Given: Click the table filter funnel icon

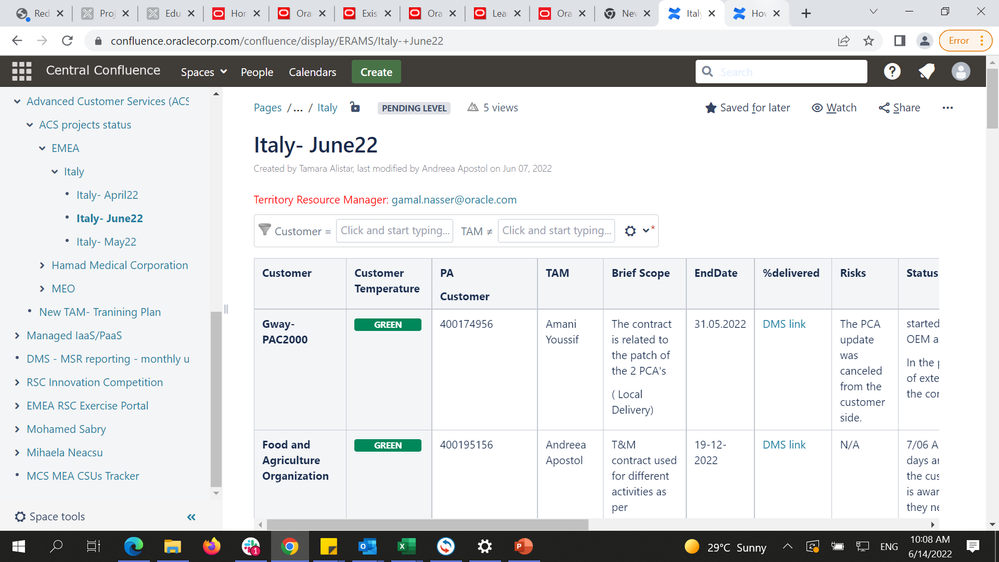Looking at the screenshot, I should pyautogui.click(x=265, y=229).
